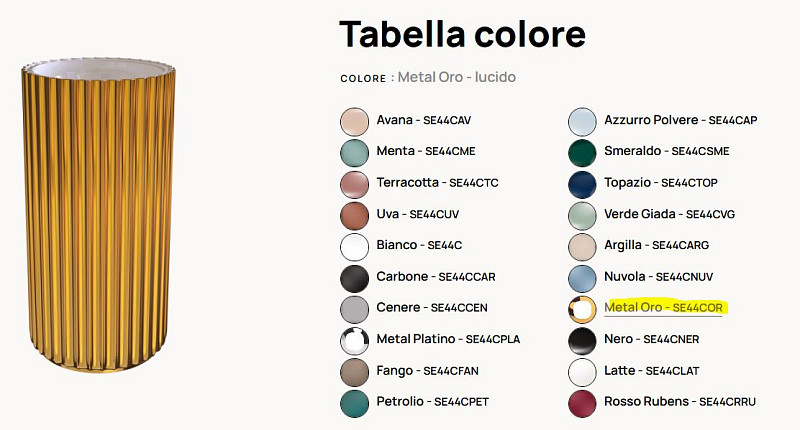Pick the Terracotta color circle

355,184
